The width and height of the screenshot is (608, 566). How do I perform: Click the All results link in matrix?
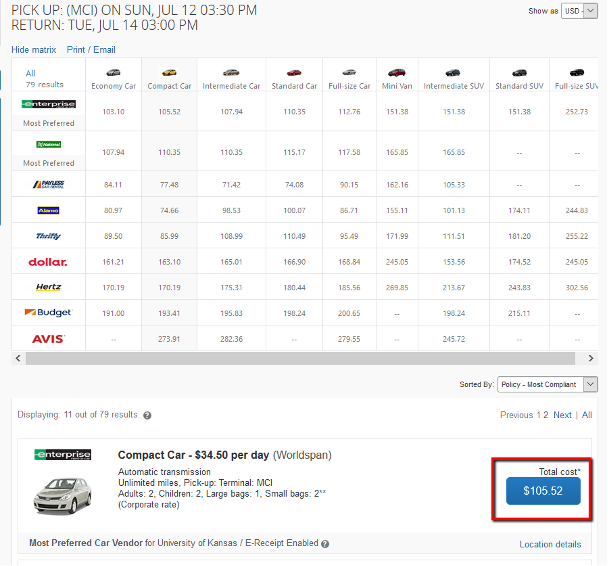[x=31, y=73]
